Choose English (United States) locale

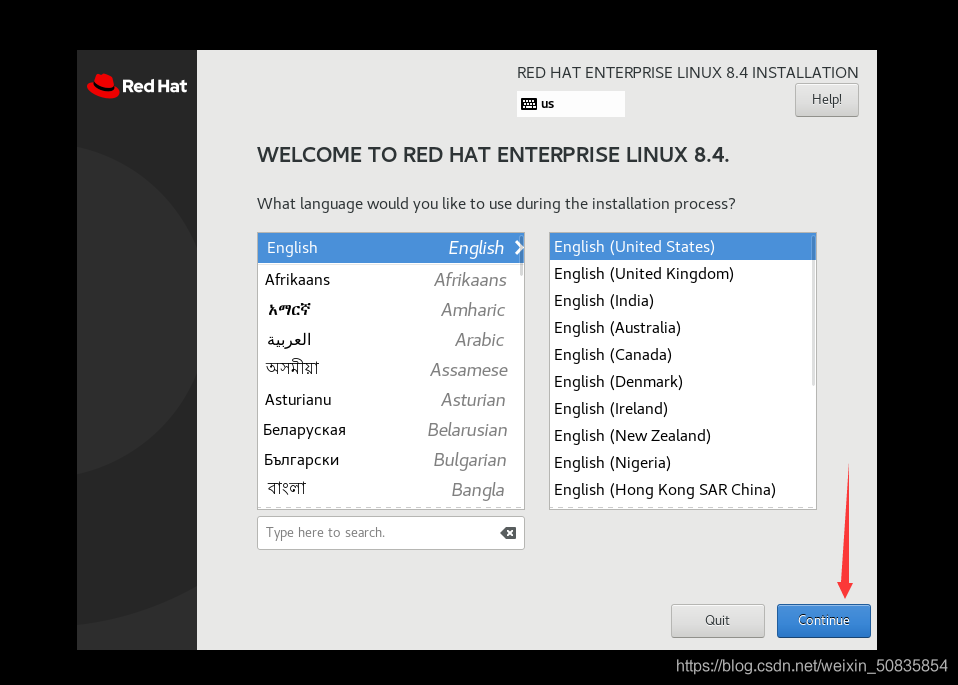[x=681, y=247]
